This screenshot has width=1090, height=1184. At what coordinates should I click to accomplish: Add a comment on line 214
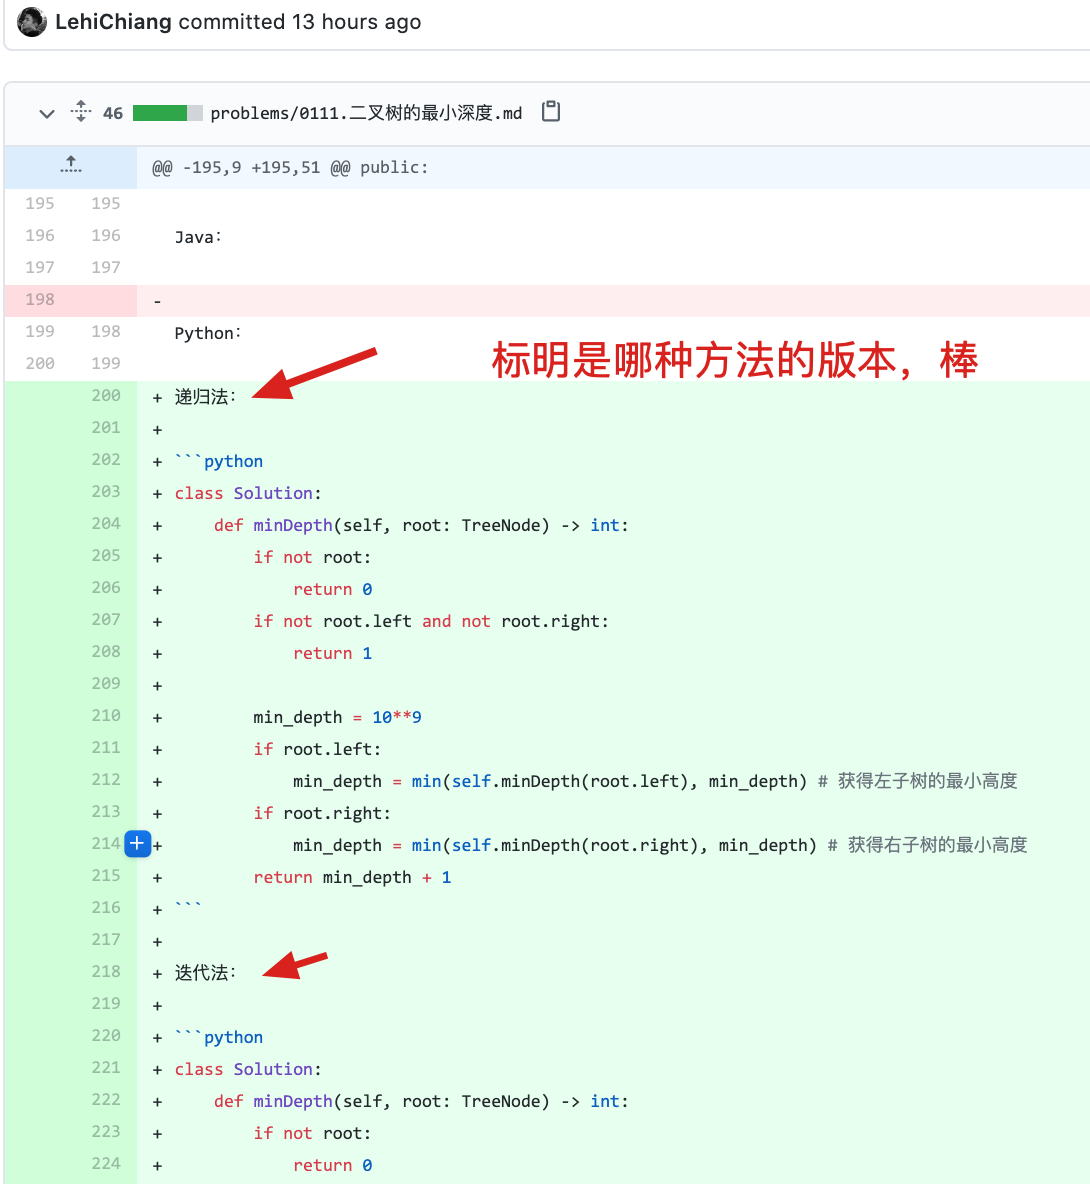[137, 843]
